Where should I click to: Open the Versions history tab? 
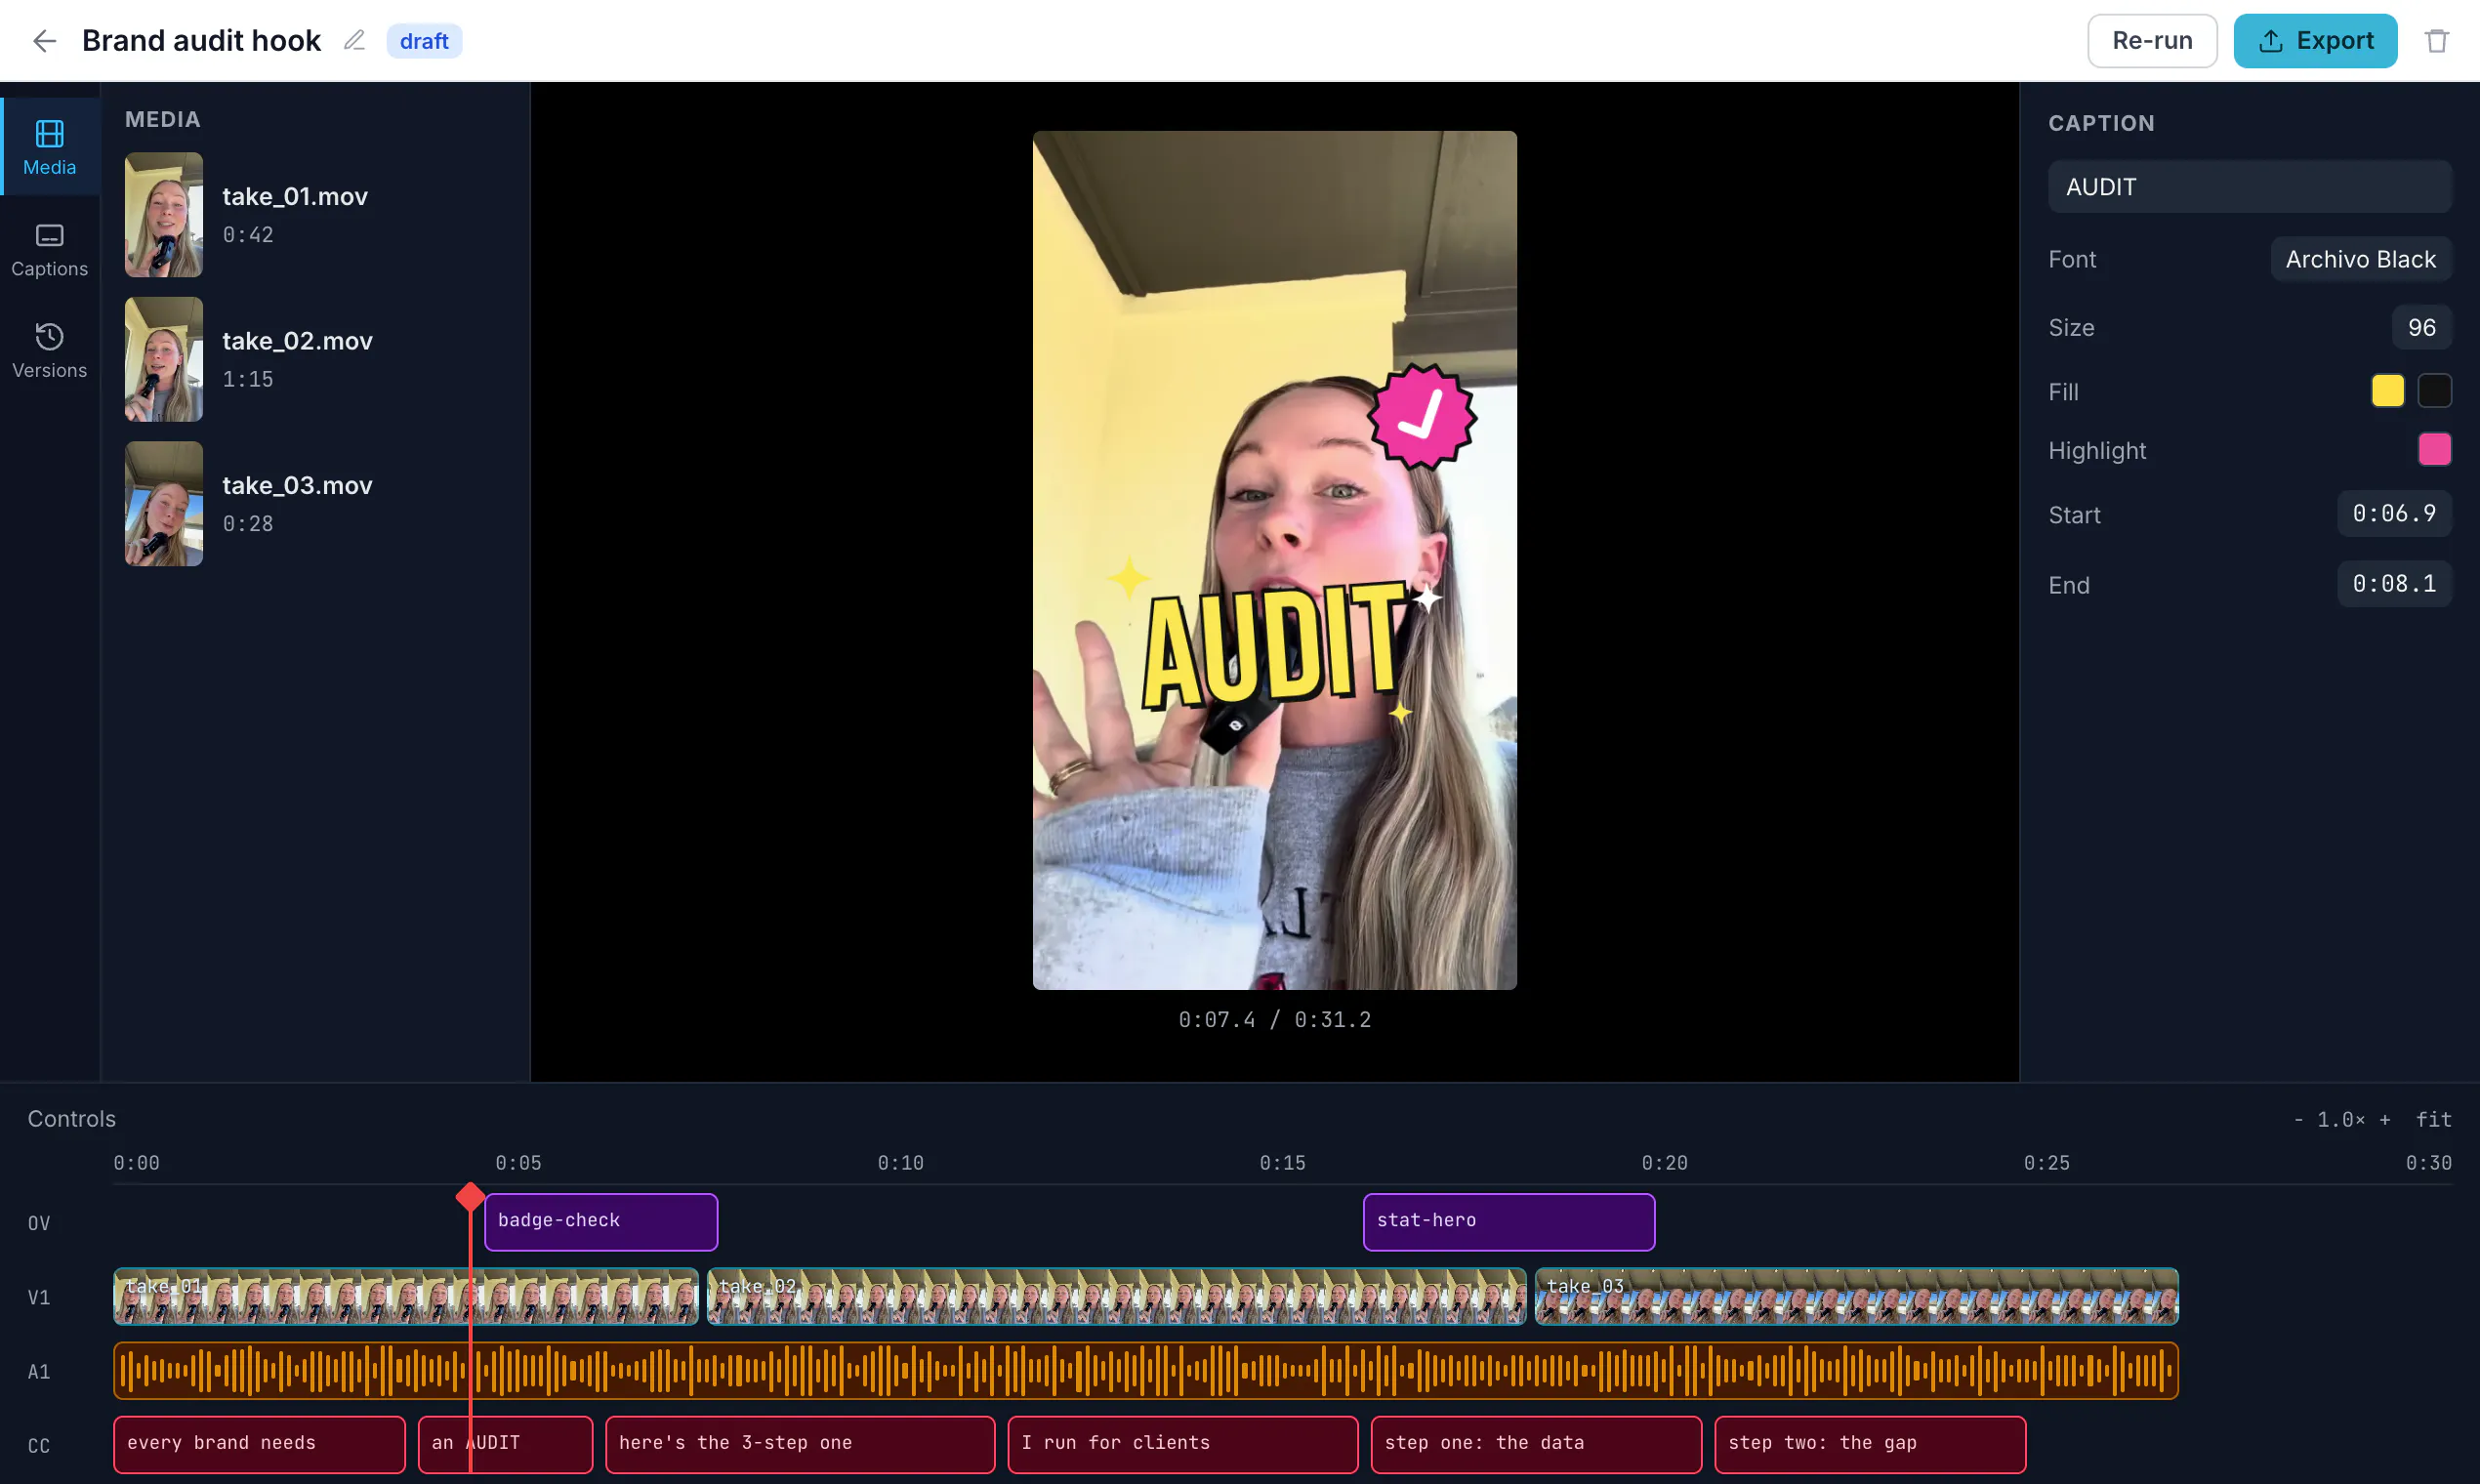coord(50,351)
